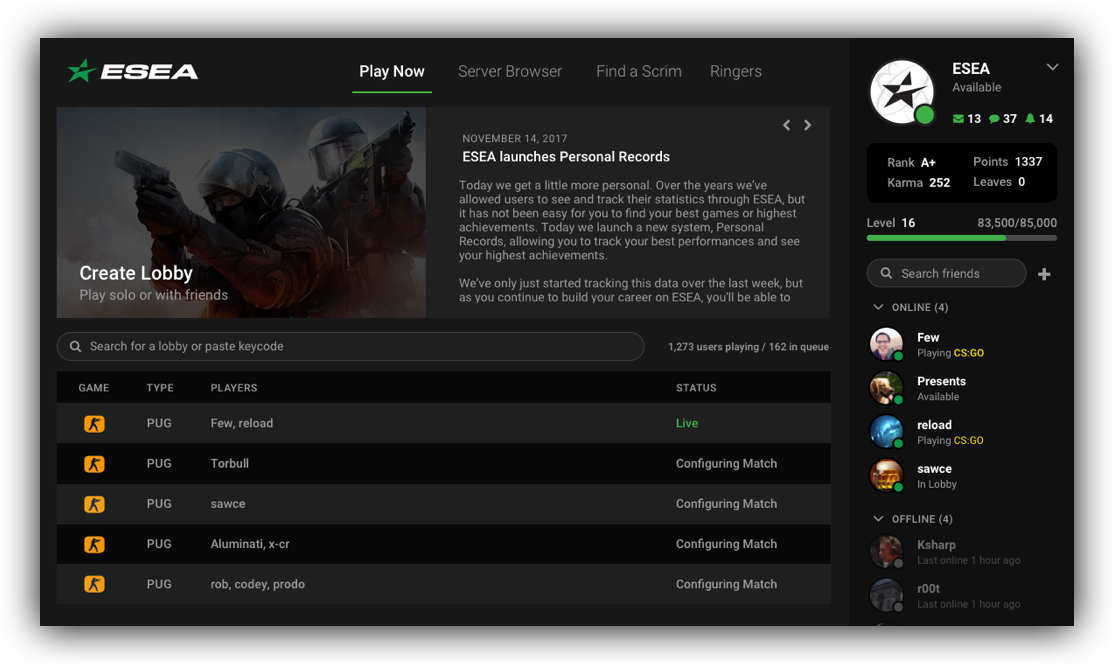1114x668 pixels.
Task: Click the Rank A+ stat
Action: (x=911, y=163)
